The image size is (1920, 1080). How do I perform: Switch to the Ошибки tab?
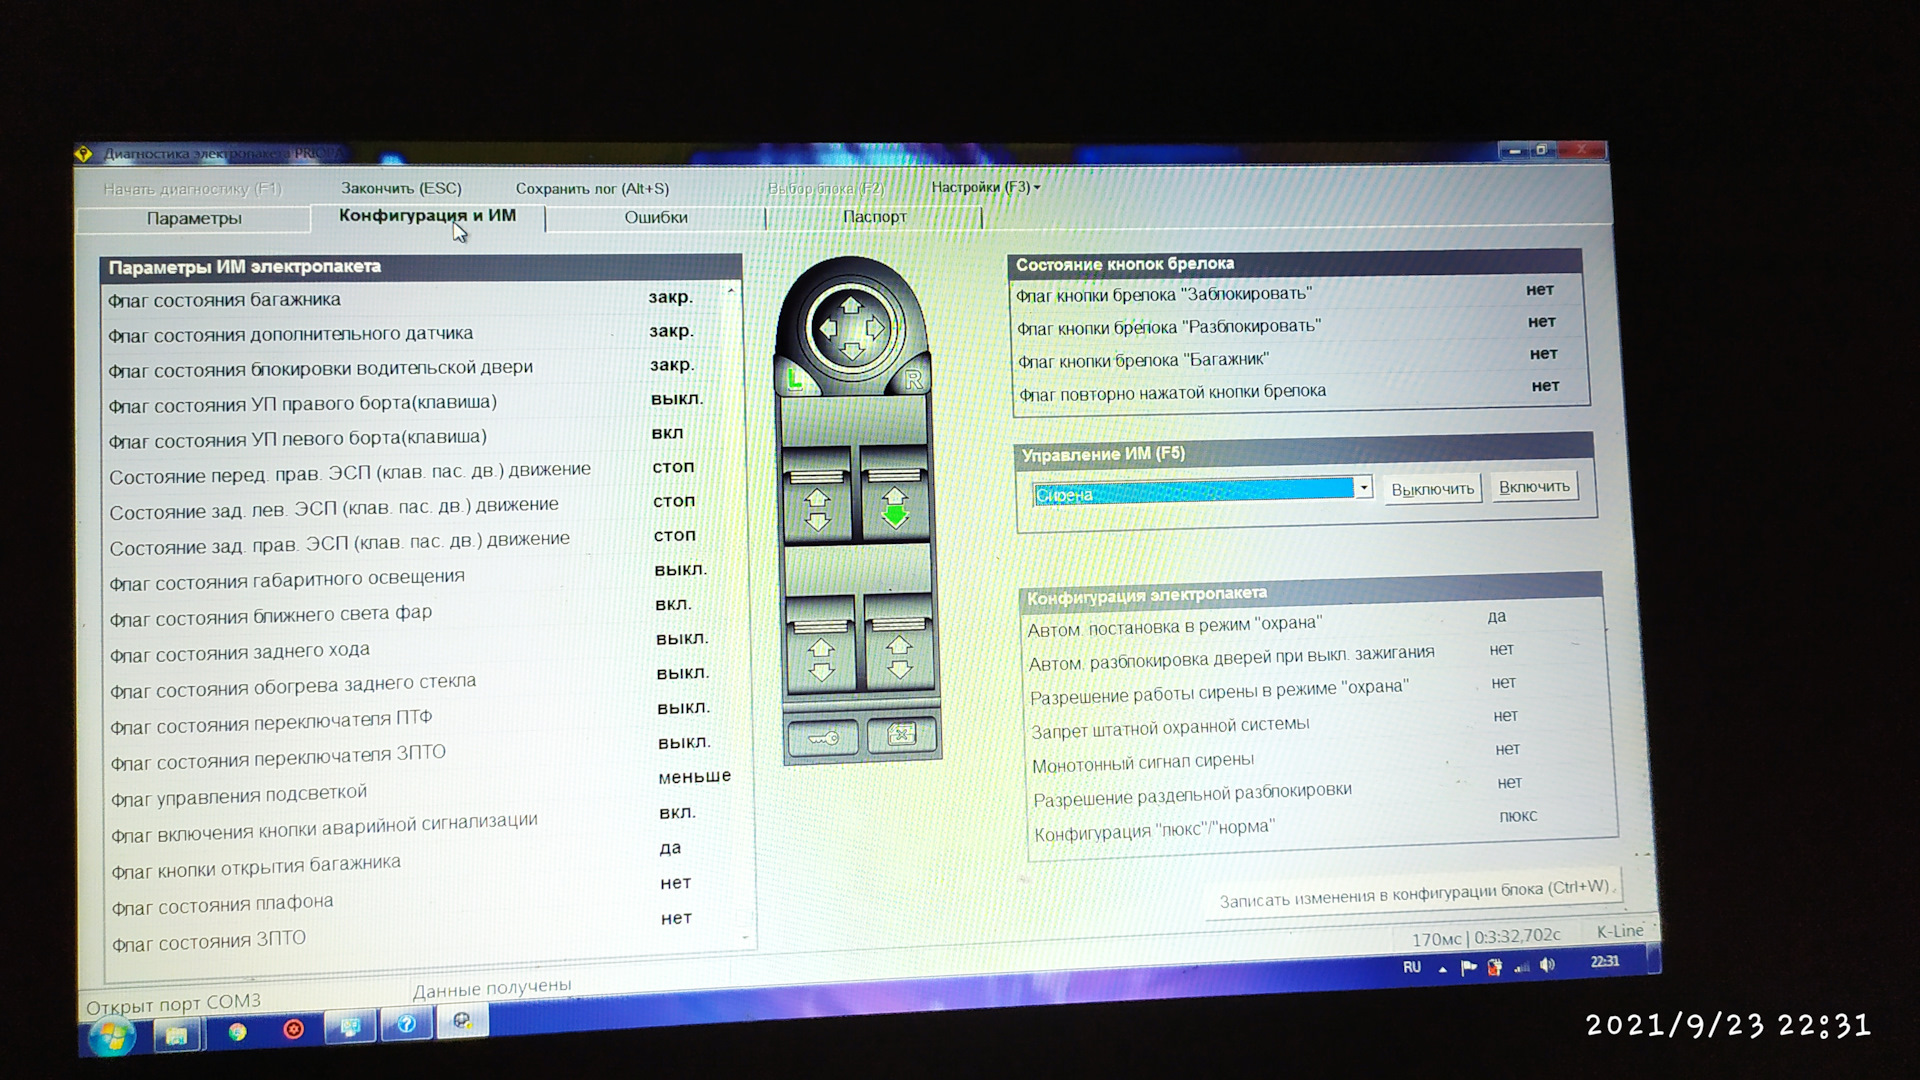tap(656, 218)
